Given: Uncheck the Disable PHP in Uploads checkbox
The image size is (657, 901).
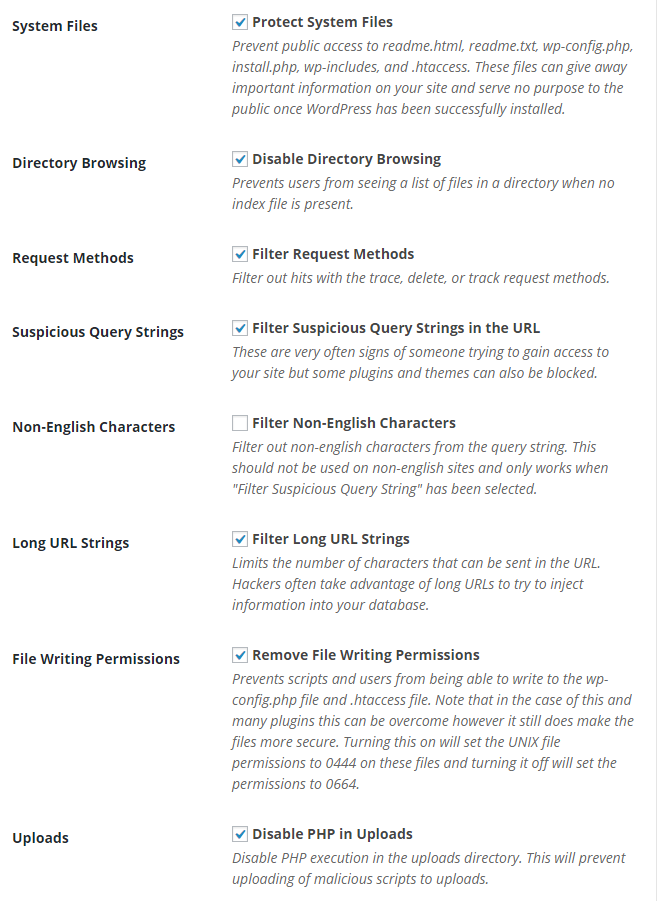Looking at the screenshot, I should pyautogui.click(x=240, y=834).
